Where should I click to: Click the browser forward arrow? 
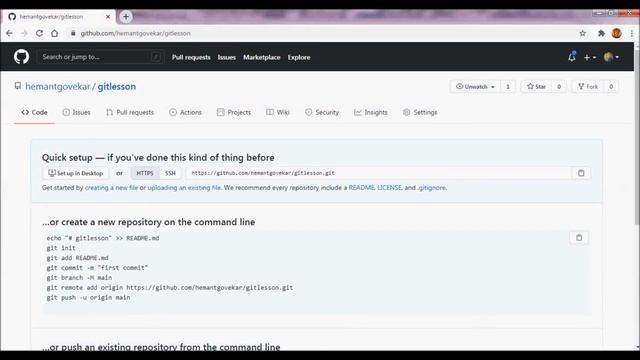tap(24, 33)
